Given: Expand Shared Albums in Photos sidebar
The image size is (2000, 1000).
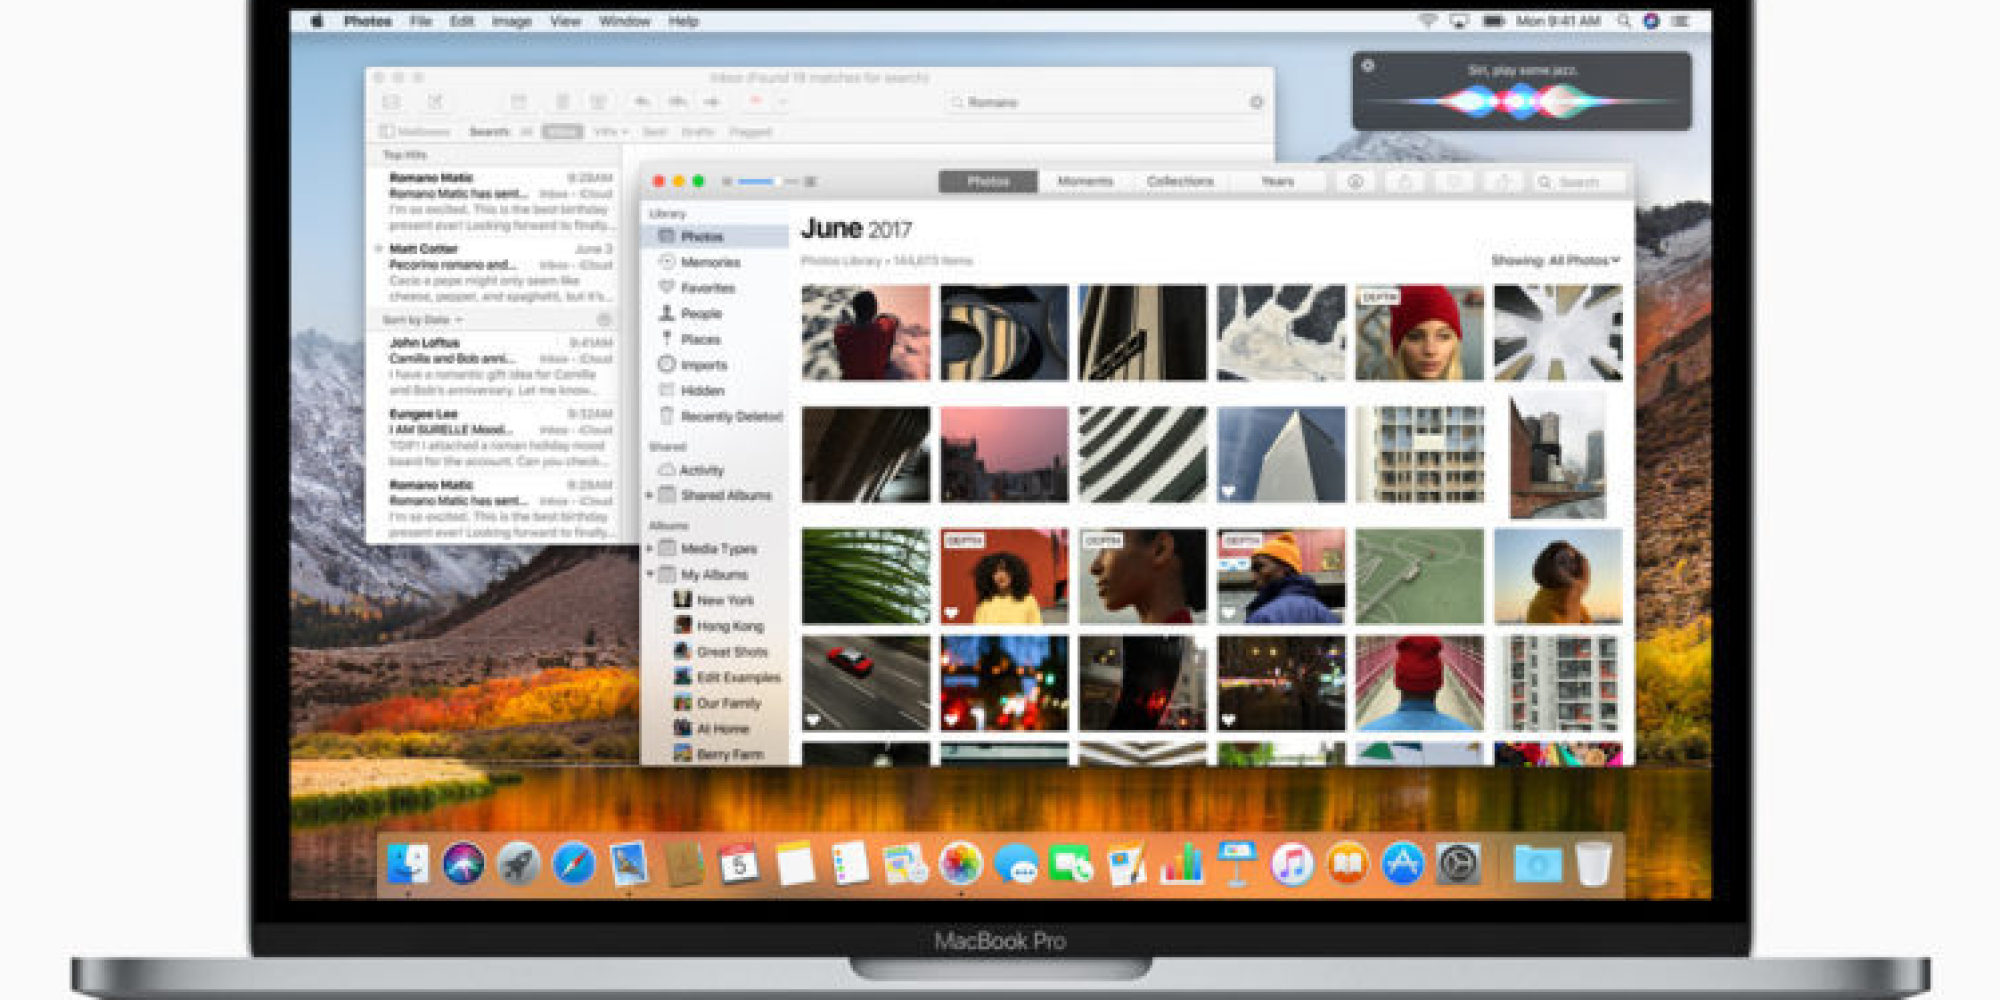Looking at the screenshot, I should point(650,495).
